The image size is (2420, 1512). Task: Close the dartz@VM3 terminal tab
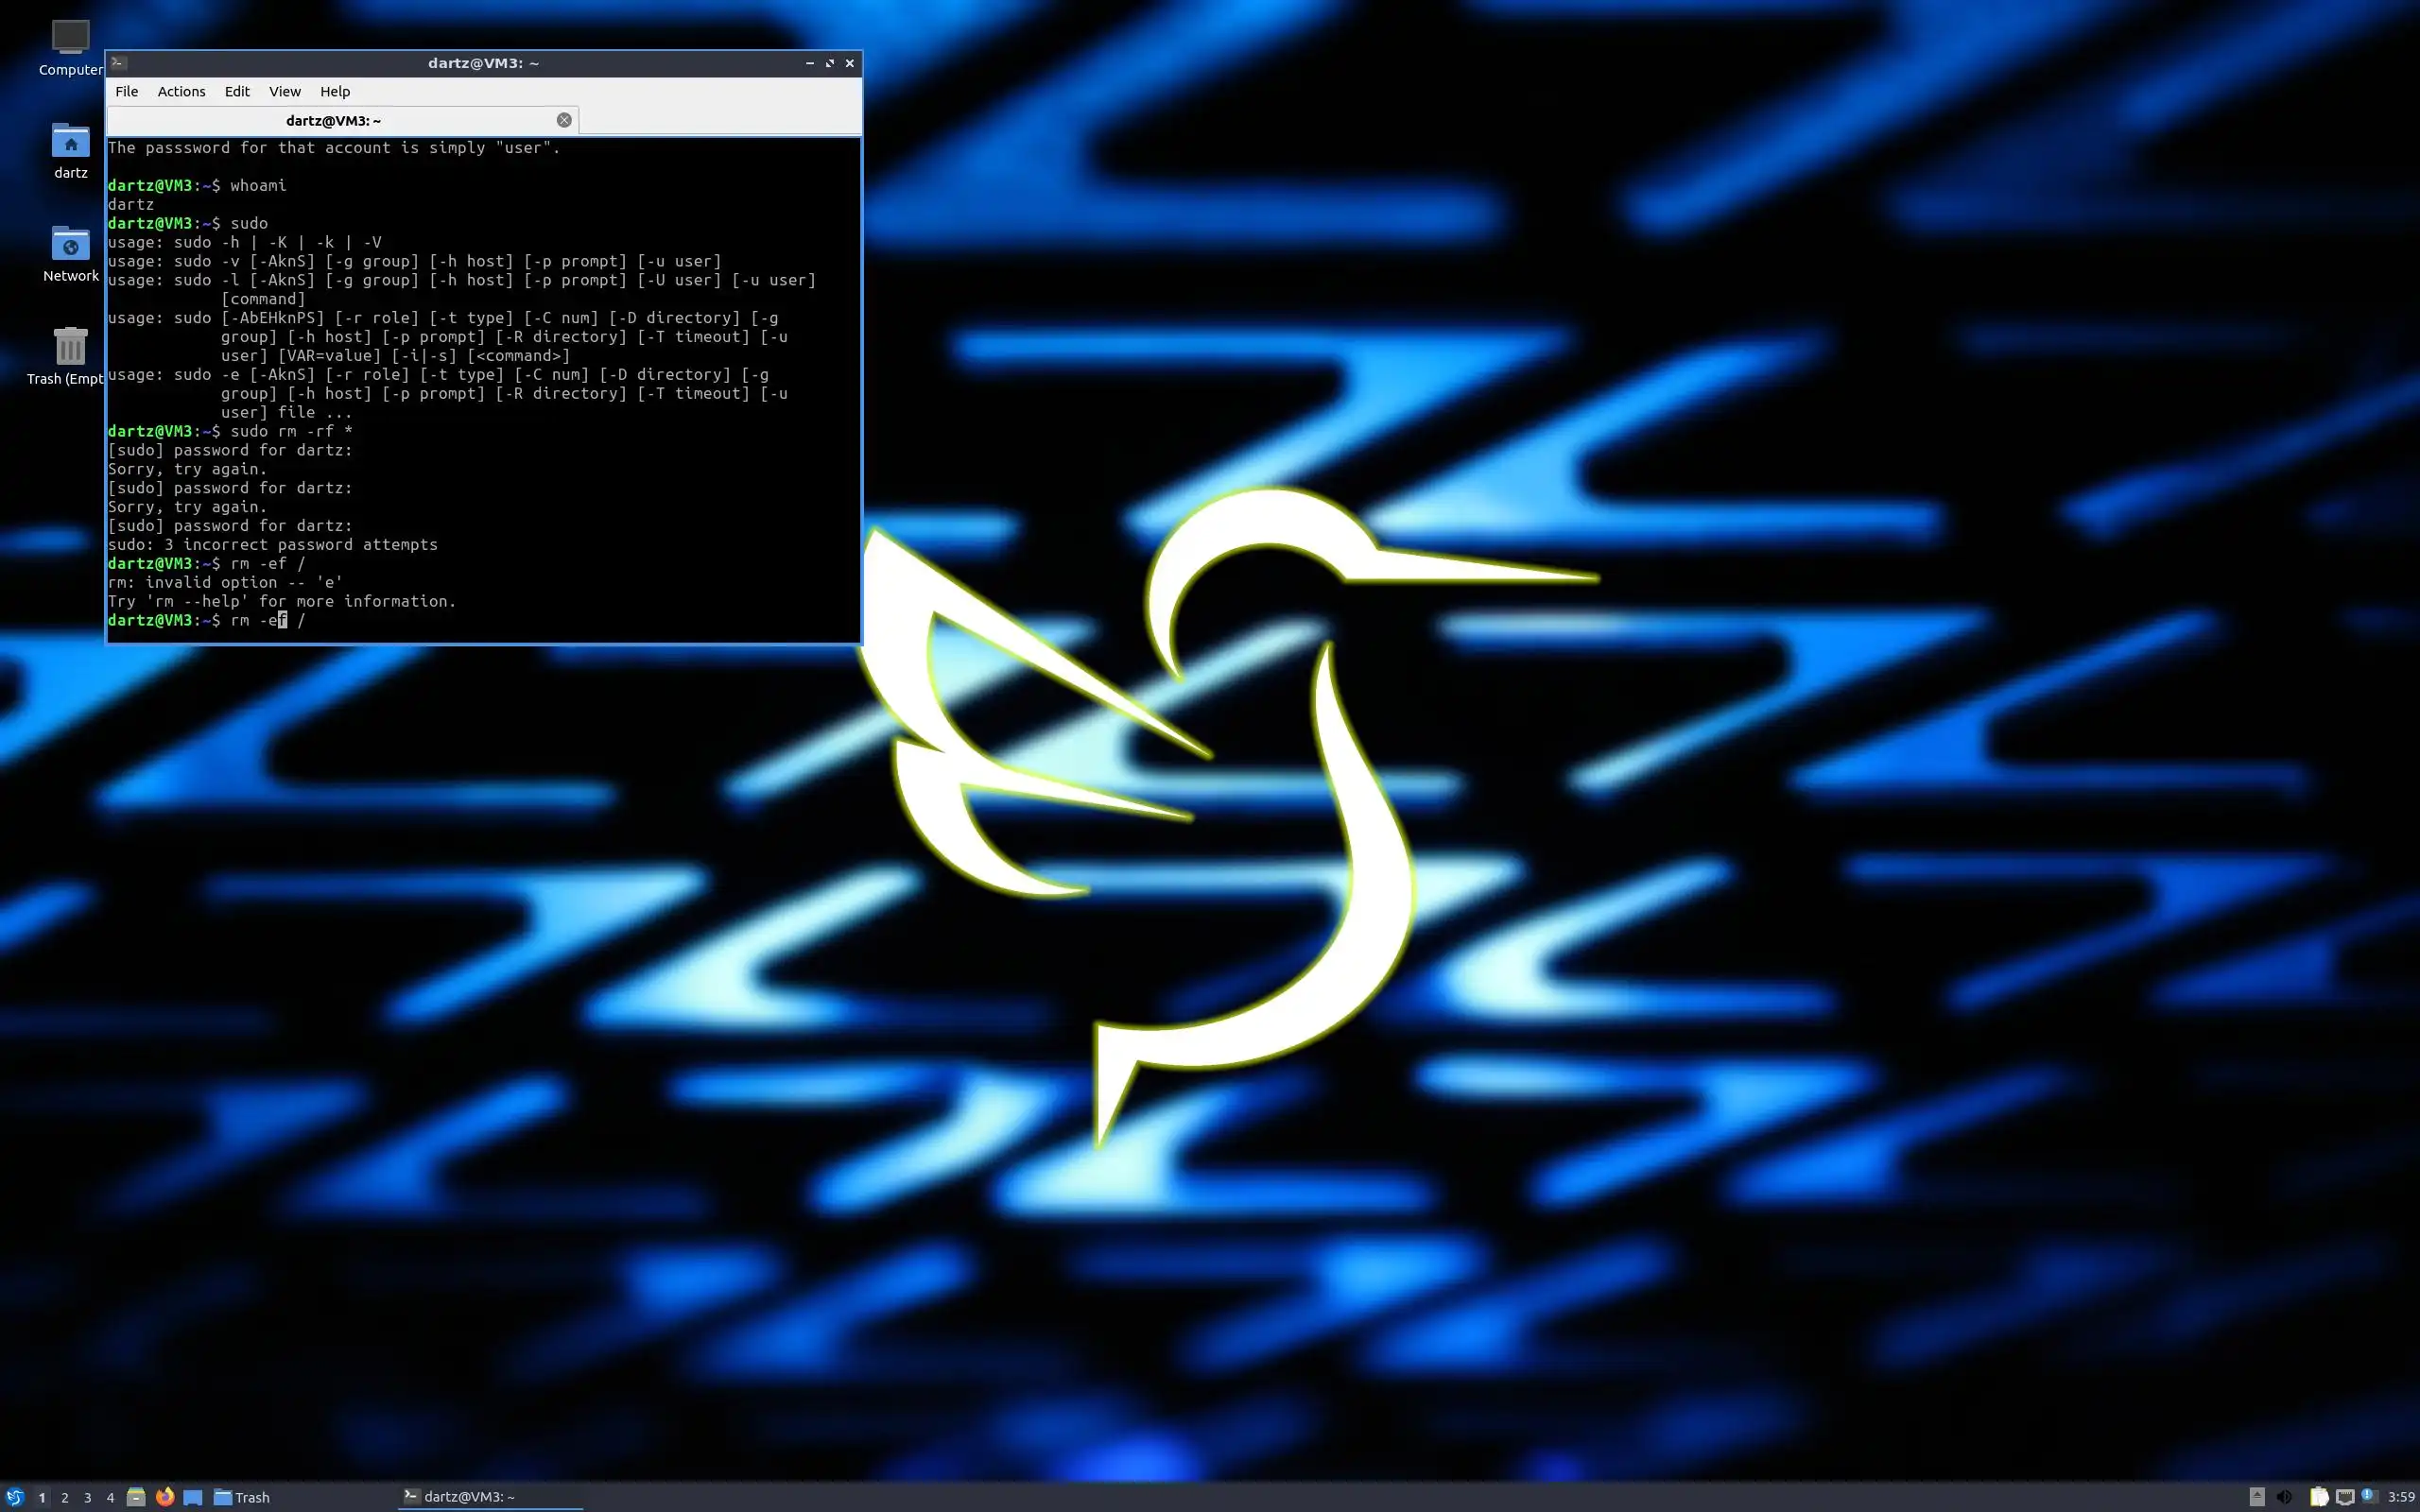564,120
